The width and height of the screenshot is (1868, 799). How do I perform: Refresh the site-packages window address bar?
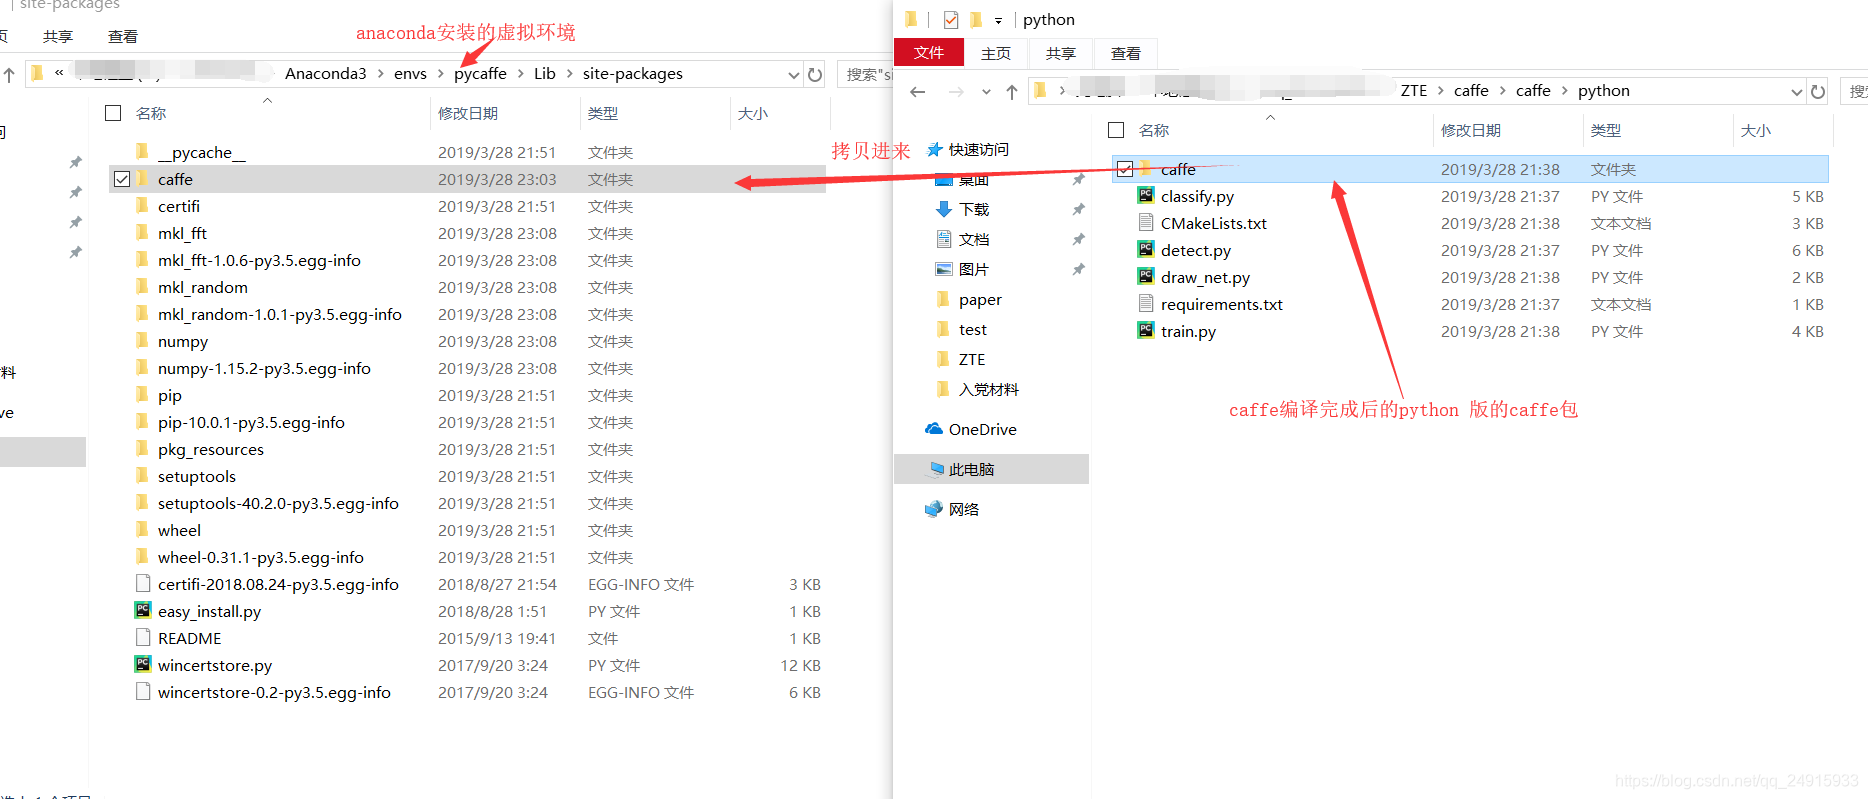(815, 75)
